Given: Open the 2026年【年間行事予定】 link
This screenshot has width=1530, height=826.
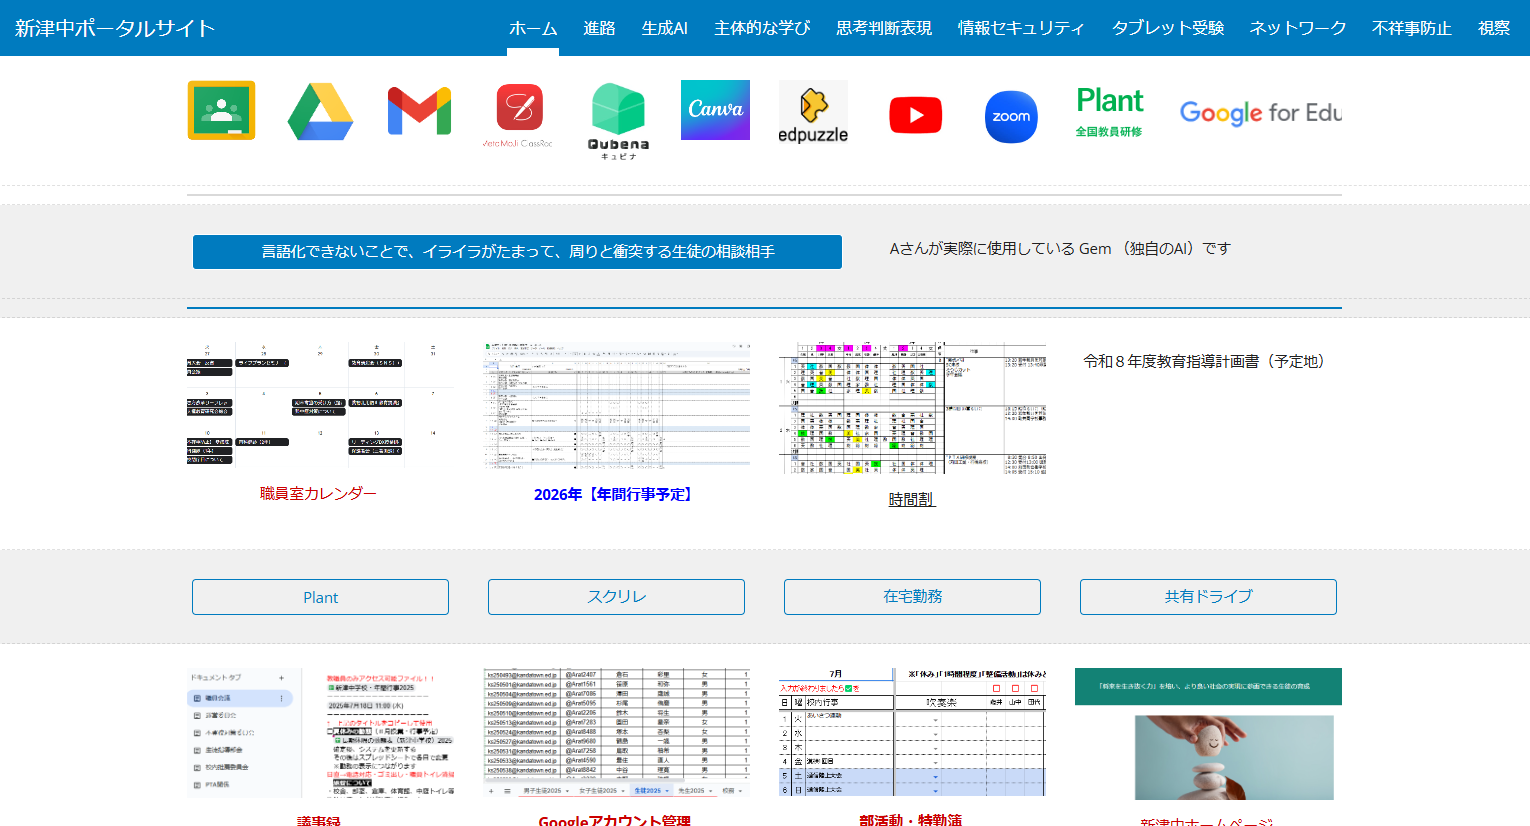Looking at the screenshot, I should (x=616, y=494).
